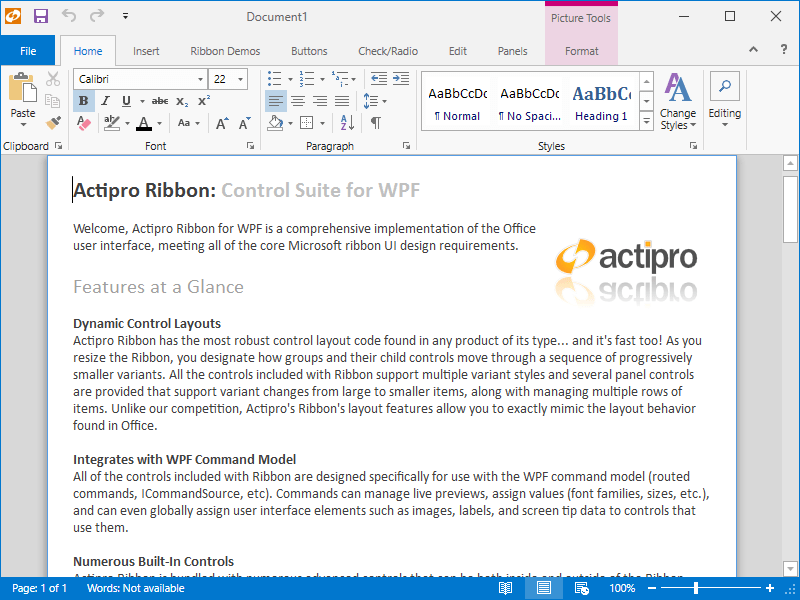This screenshot has width=800, height=600.
Task: Open the font size 22 dropdown
Action: [240, 79]
